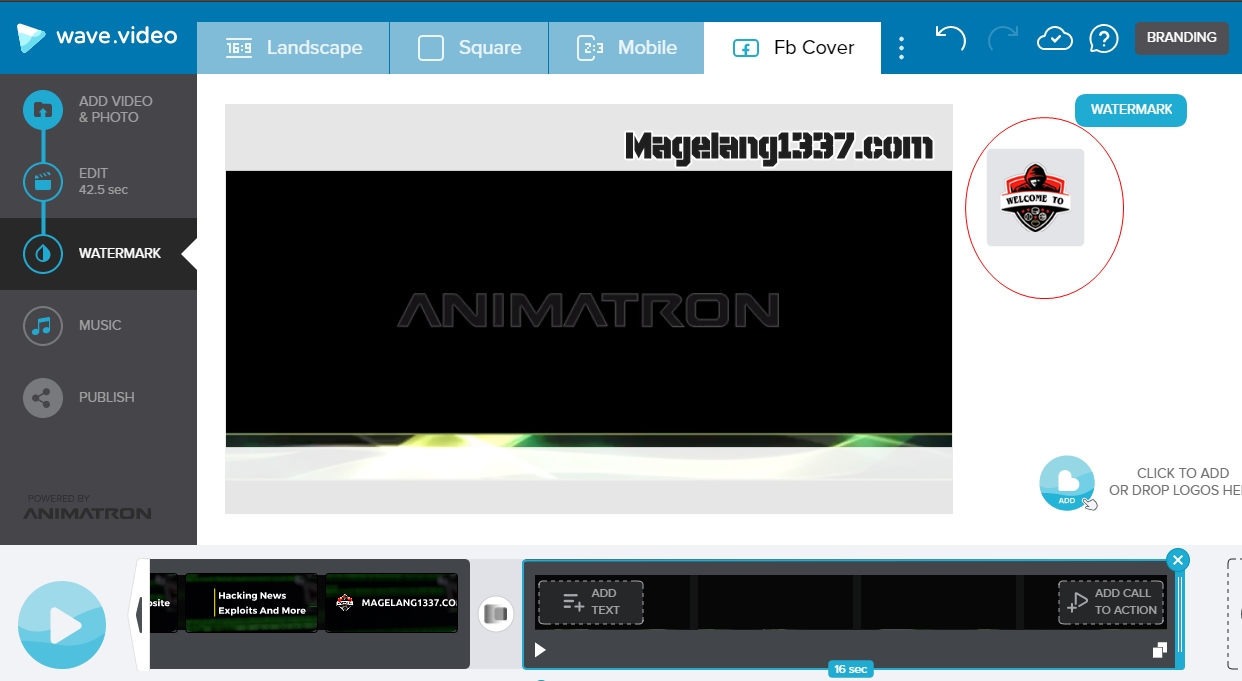The image size is (1242, 681).
Task: Click the Add logo cloud icon
Action: [x=1067, y=483]
